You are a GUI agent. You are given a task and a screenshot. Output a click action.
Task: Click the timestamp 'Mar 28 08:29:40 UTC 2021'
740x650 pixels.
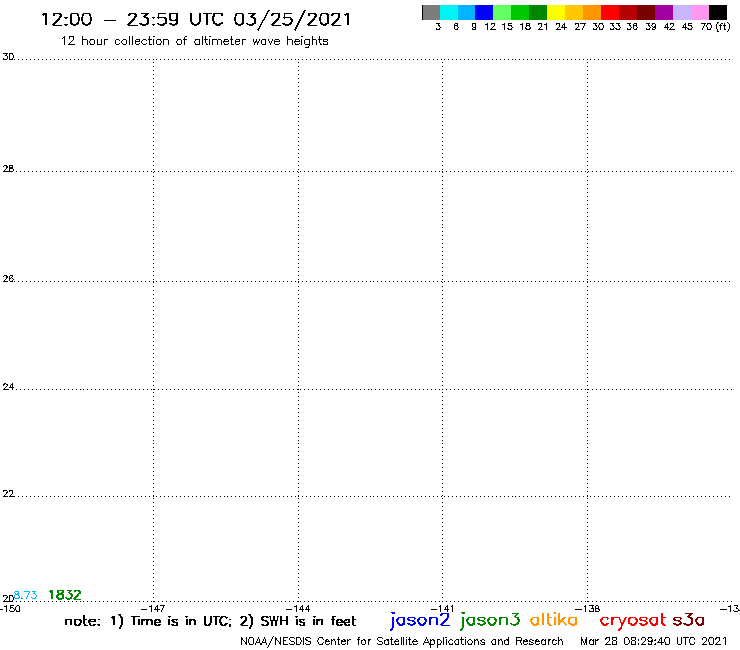[654, 641]
